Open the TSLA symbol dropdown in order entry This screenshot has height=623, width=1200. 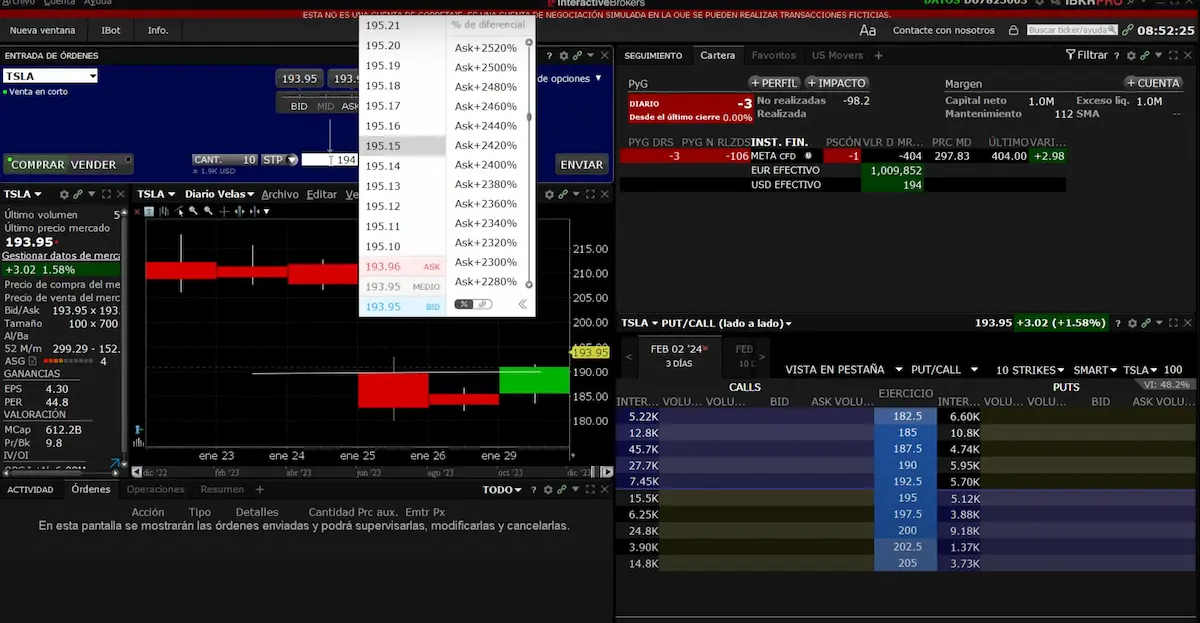[50, 76]
